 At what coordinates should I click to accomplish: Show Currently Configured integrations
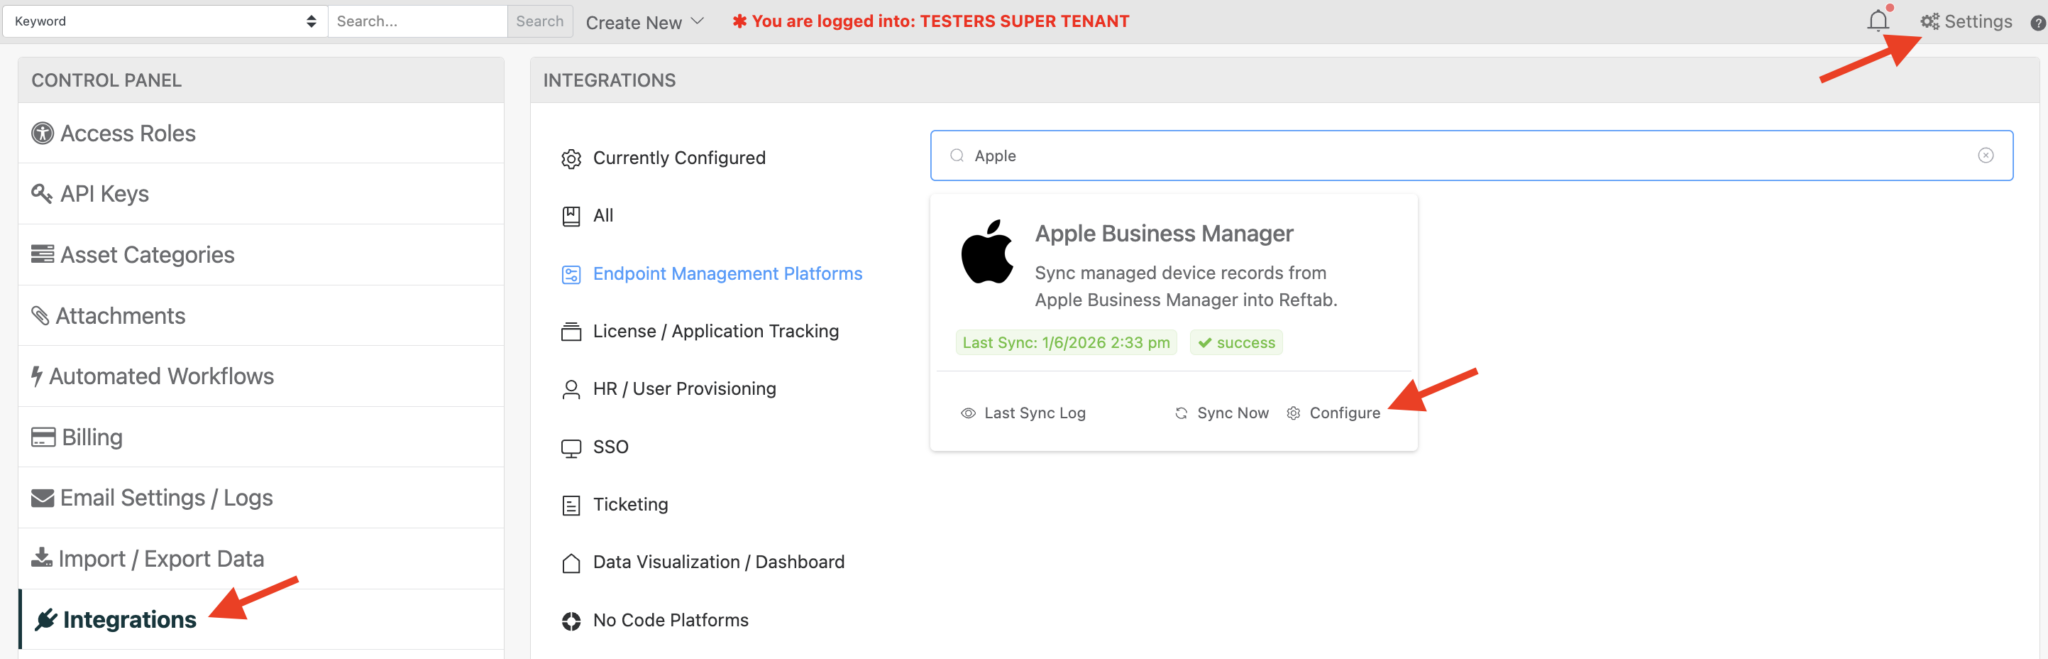click(x=679, y=158)
